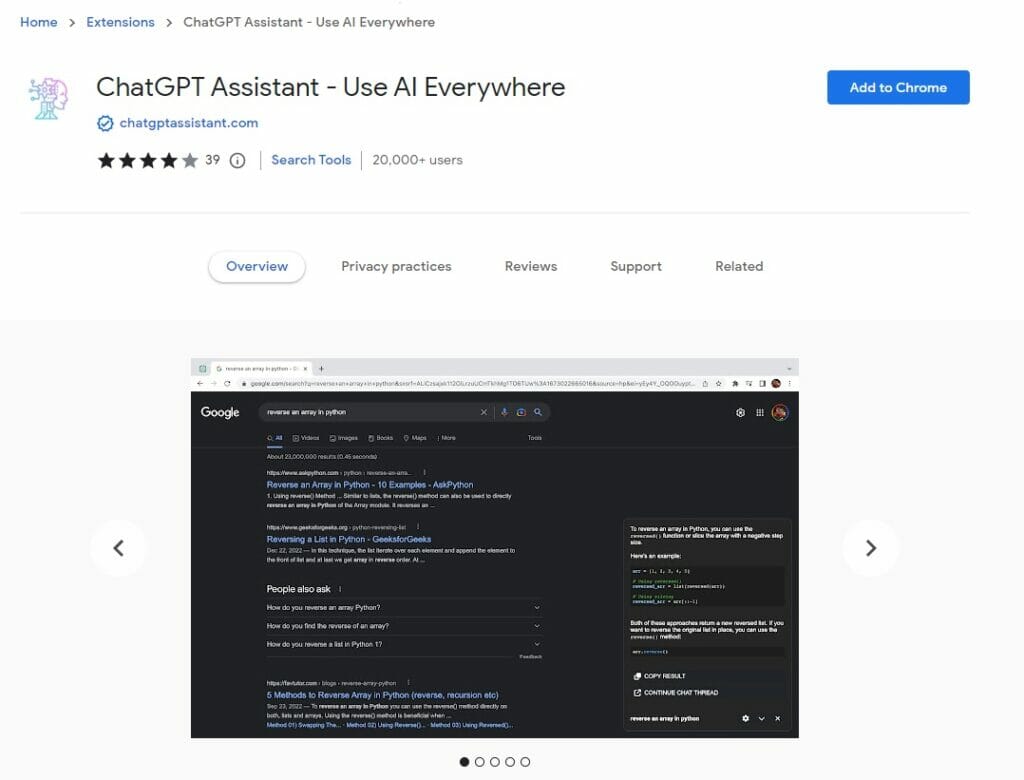Go to the Extensions breadcrumb link
Viewport: 1024px width, 780px height.
coord(120,22)
